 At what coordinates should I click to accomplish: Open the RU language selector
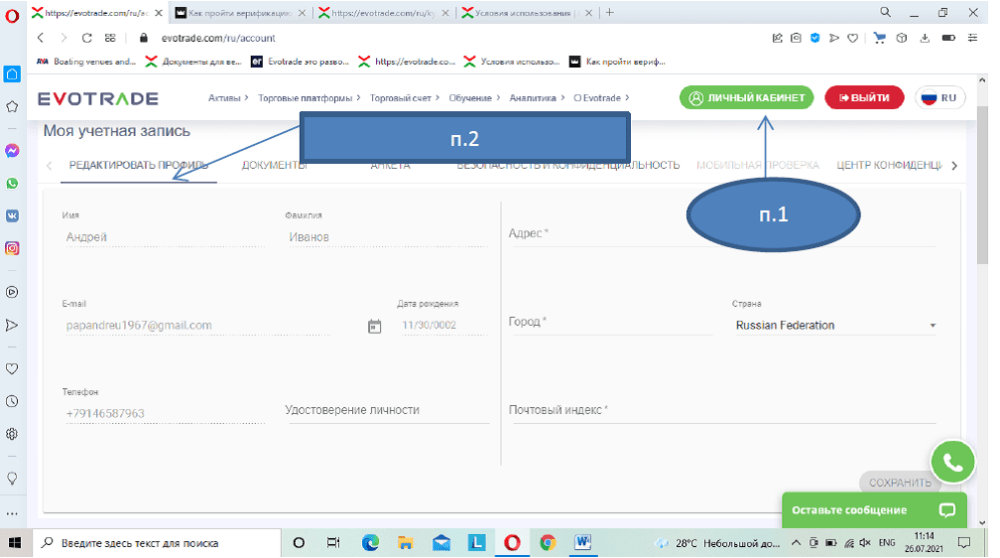tap(939, 98)
